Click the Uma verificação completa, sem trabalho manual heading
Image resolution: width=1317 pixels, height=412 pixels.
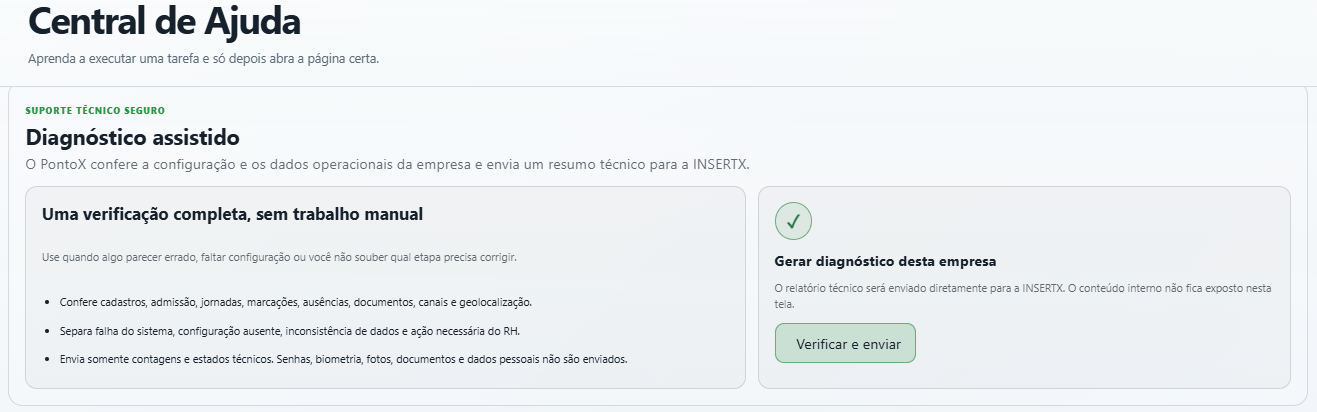coord(232,214)
